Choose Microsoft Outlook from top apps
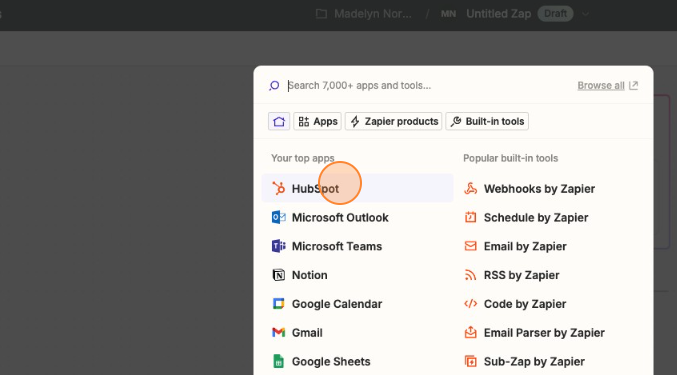677x375 pixels. pyautogui.click(x=357, y=217)
